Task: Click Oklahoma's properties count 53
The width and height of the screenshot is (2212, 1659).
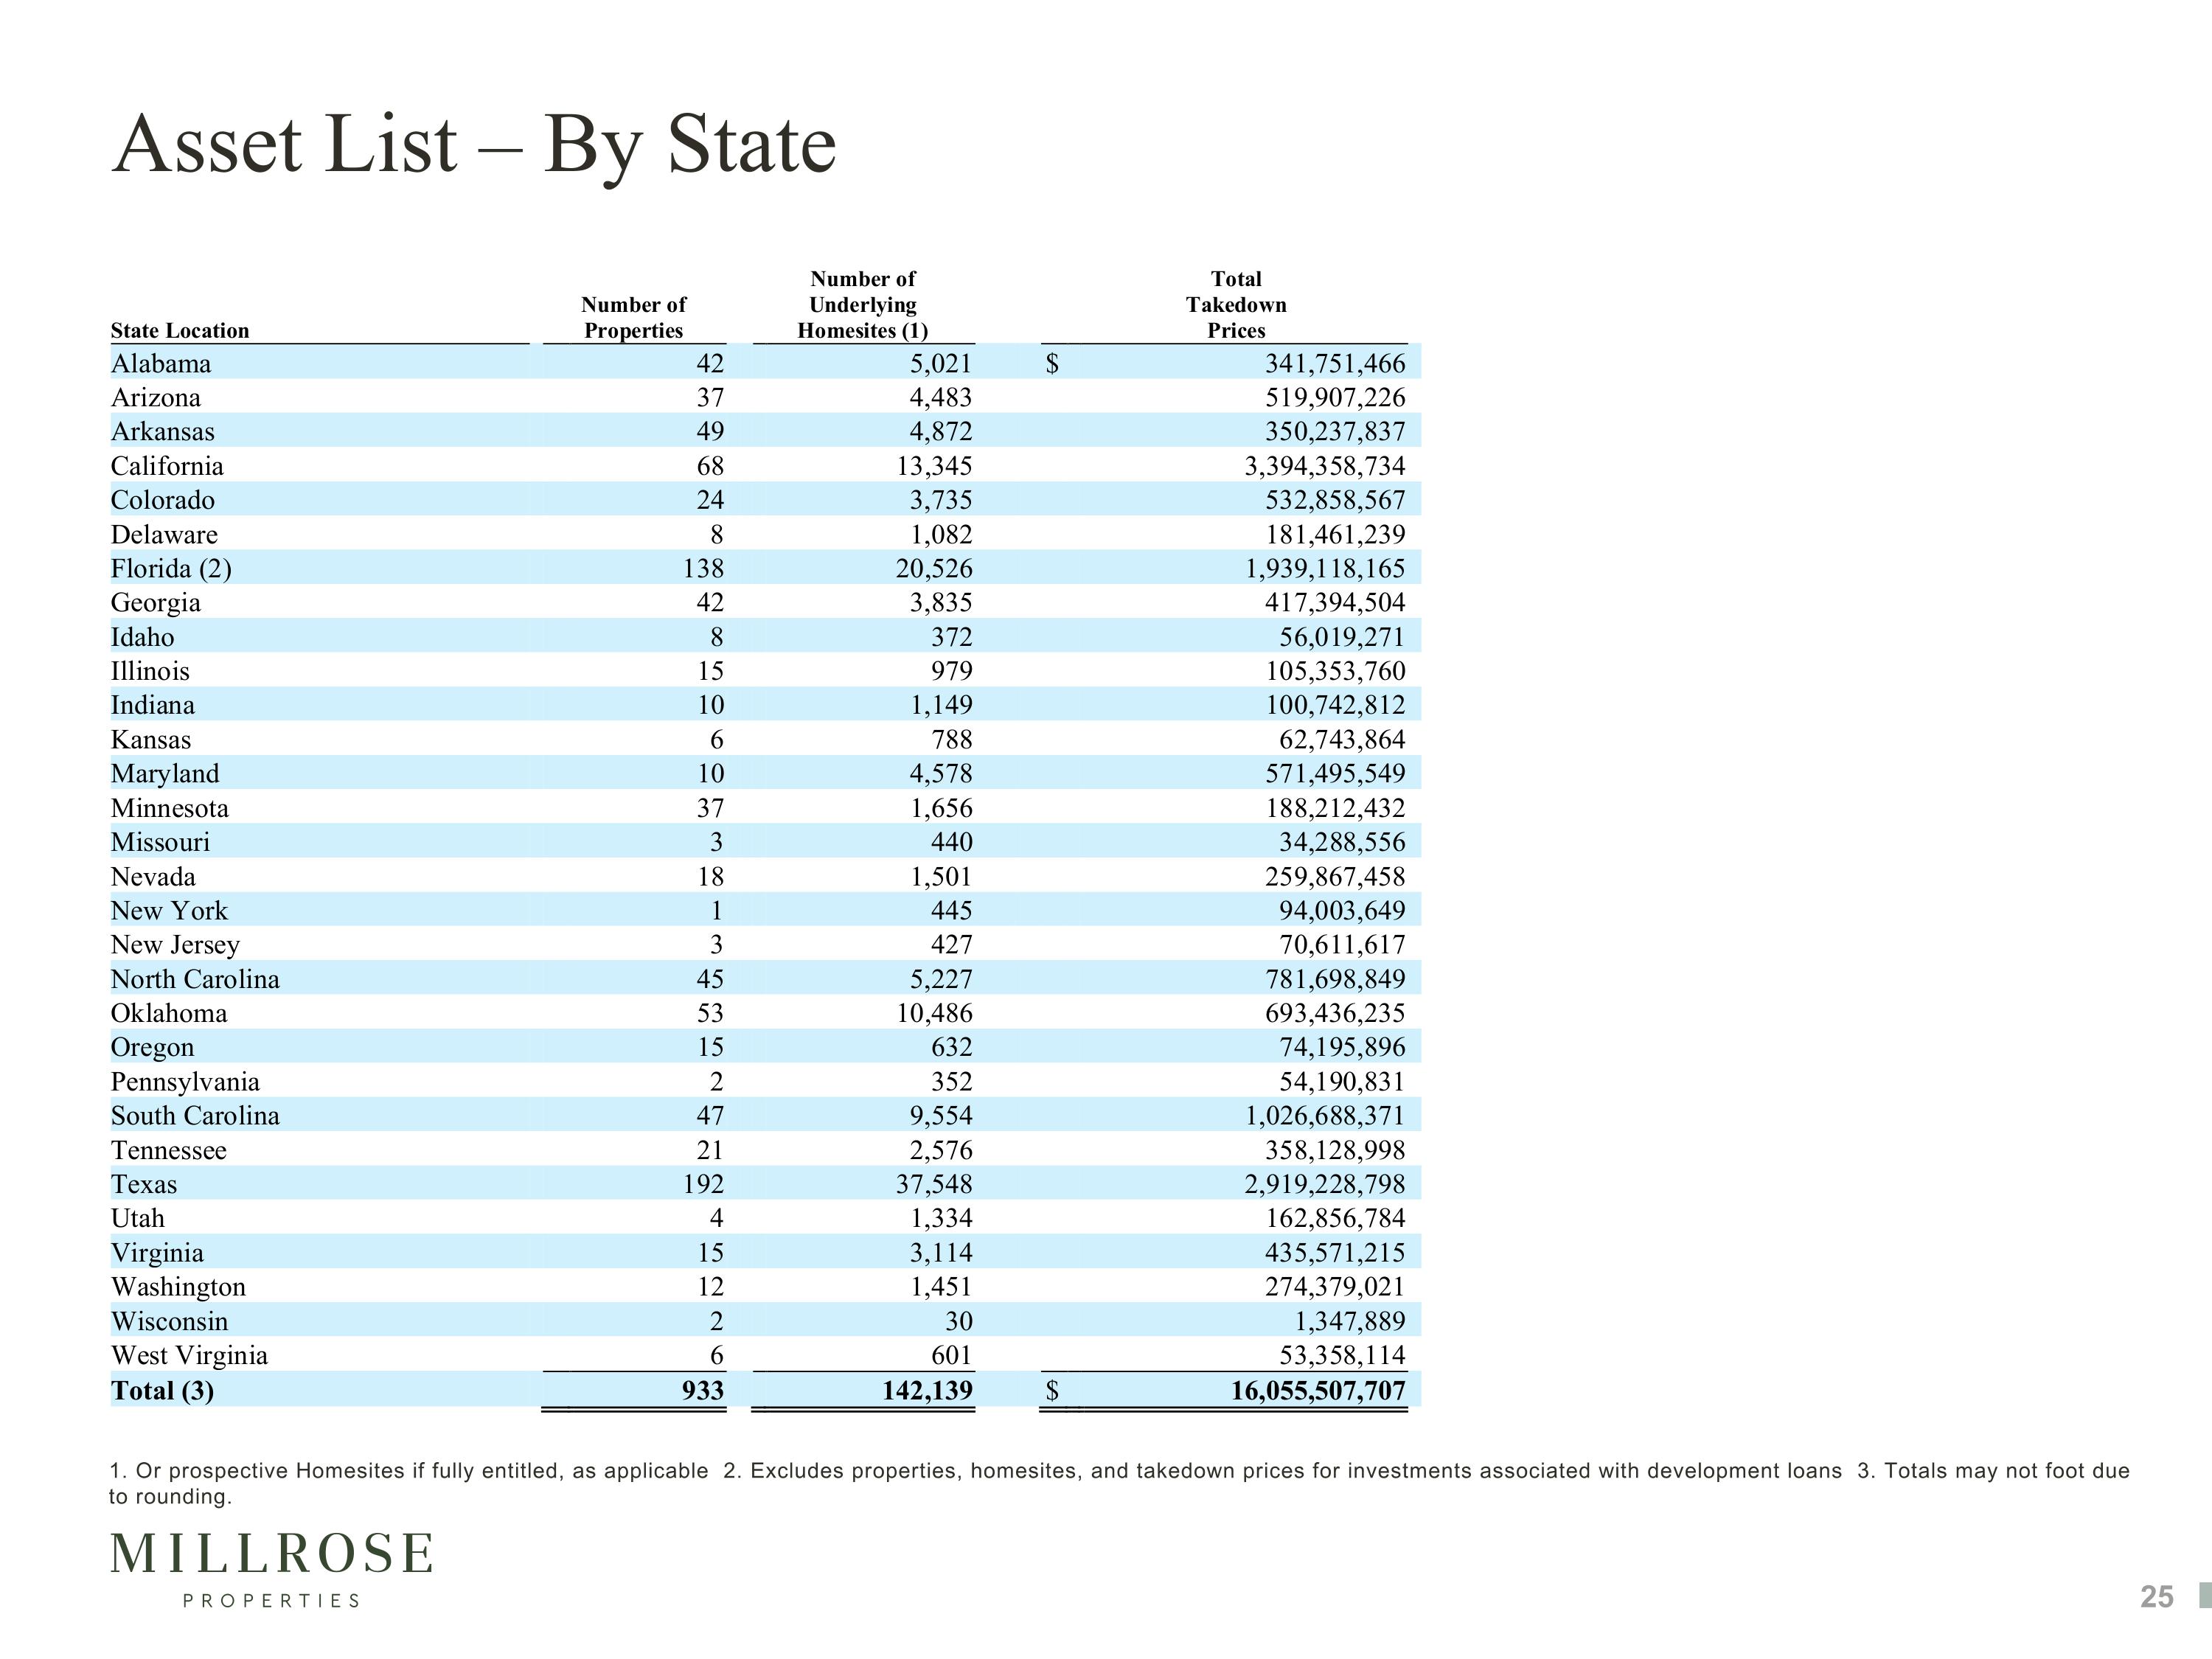Action: pyautogui.click(x=710, y=1014)
